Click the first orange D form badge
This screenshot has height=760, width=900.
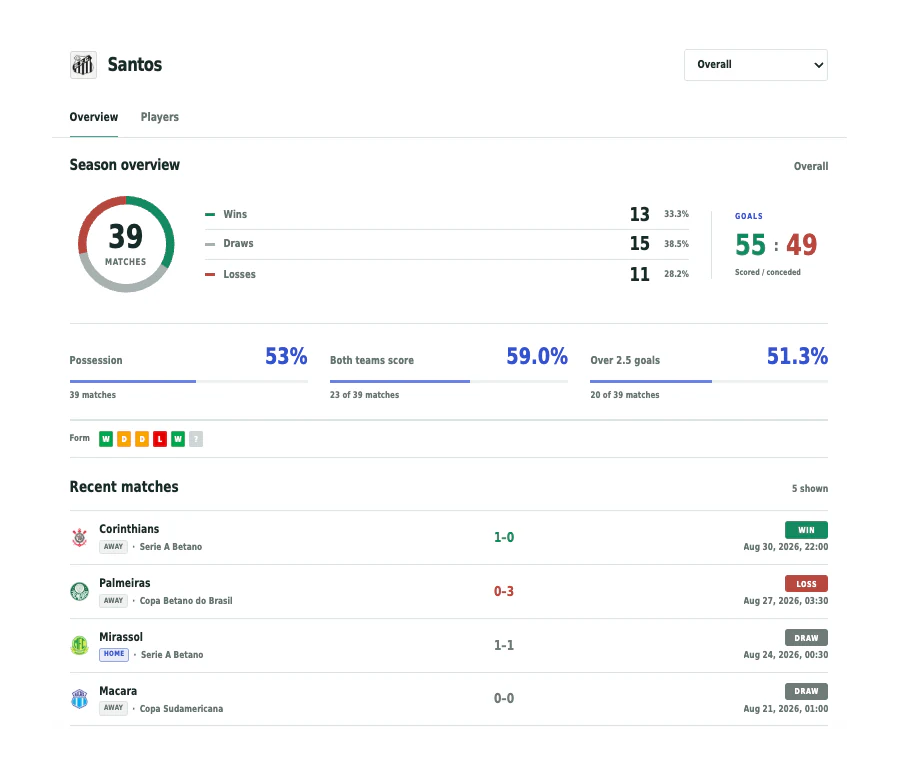coord(124,439)
